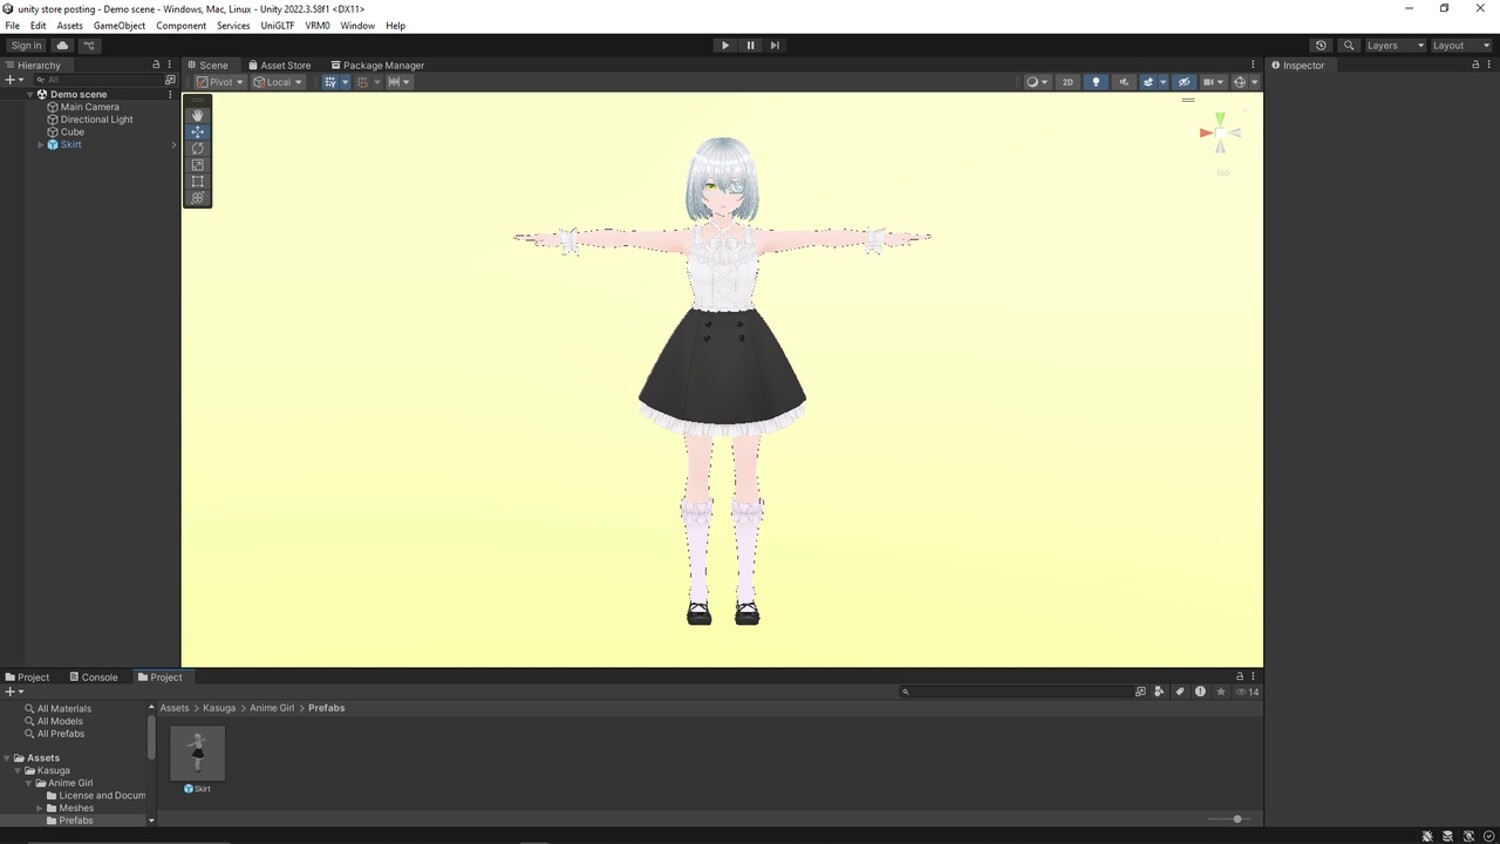This screenshot has width=1500, height=844.
Task: Open the Pivot handle position dropdown
Action: pos(220,82)
